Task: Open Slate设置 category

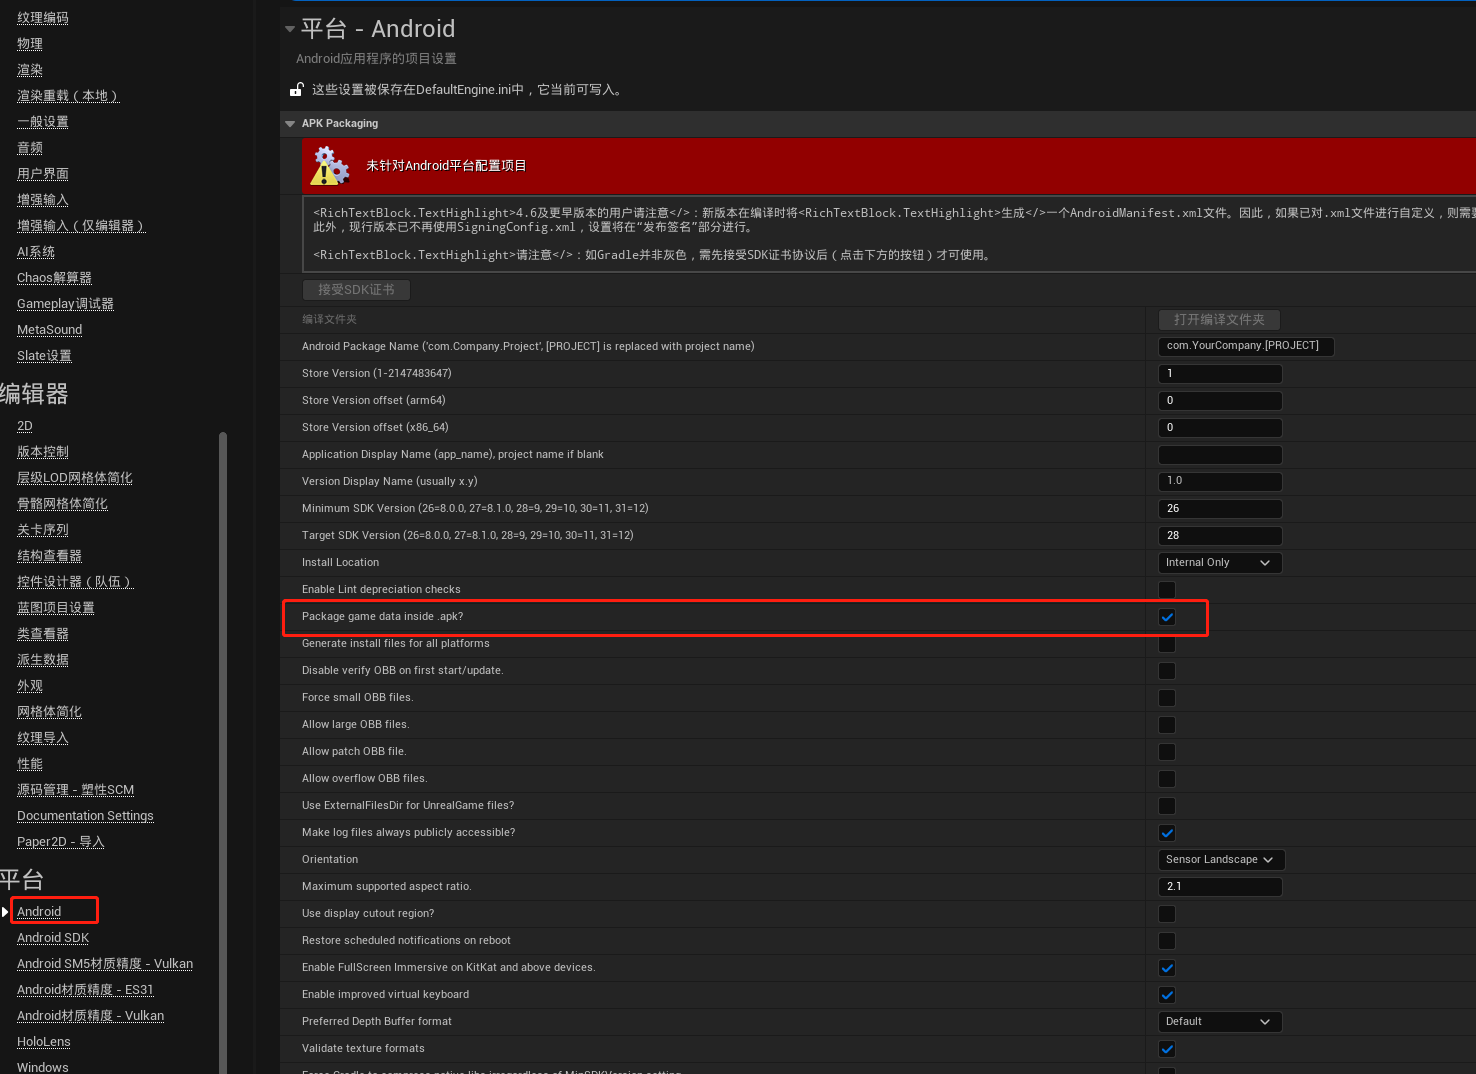Action: click(x=44, y=356)
